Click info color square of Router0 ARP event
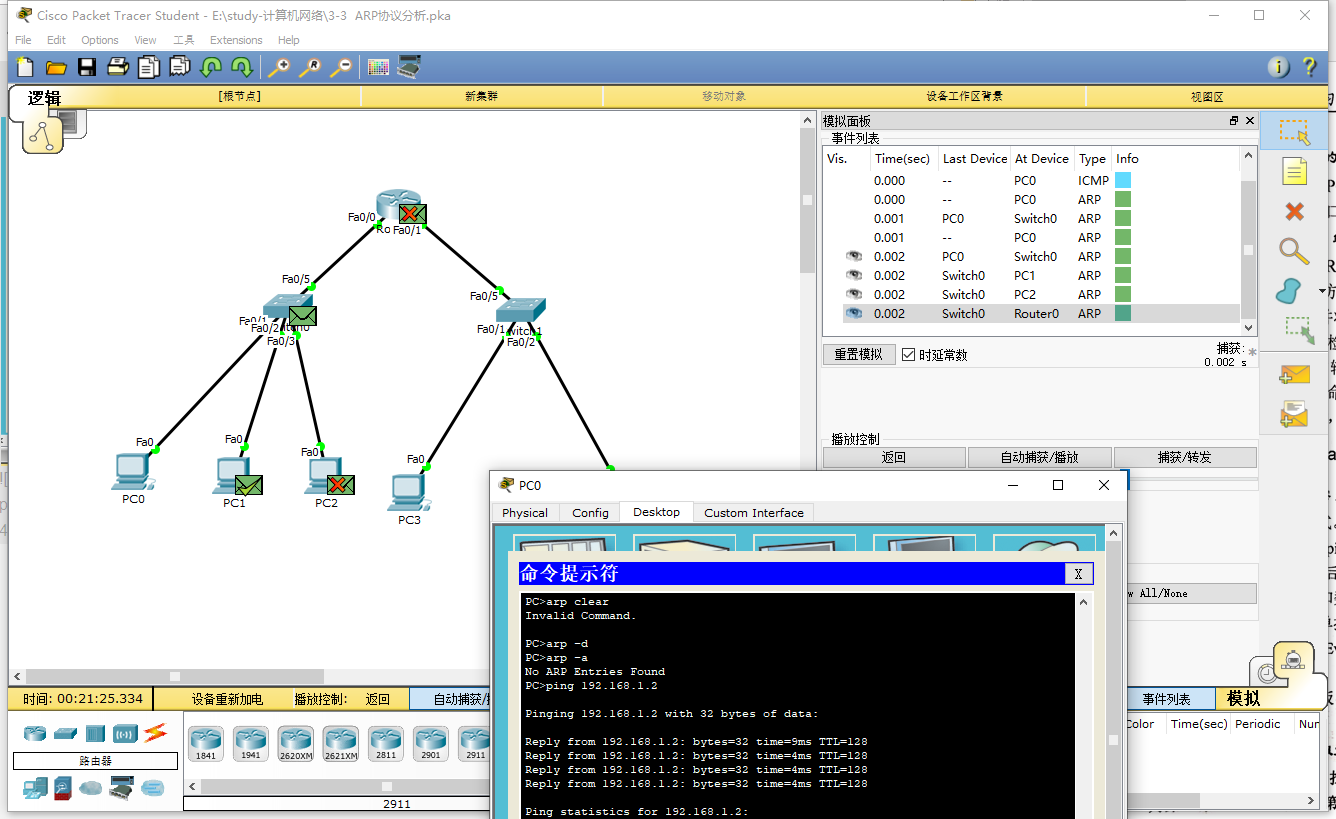The image size is (1336, 819). point(1123,314)
